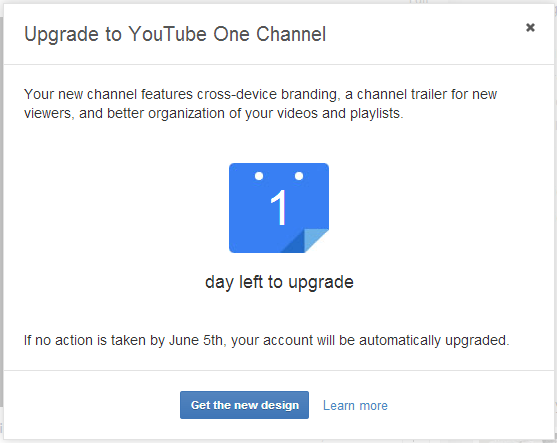
Task: Click the "Upgrade to YouTube One Channel" title
Action: click(175, 35)
